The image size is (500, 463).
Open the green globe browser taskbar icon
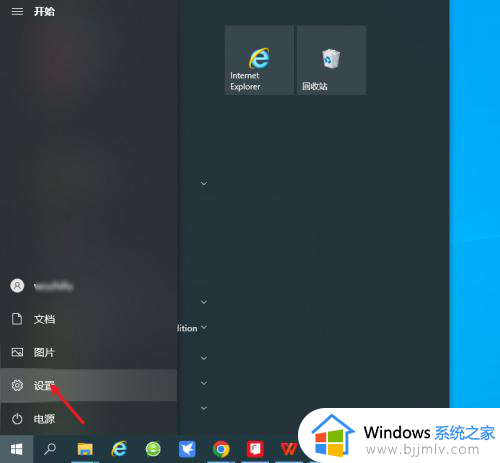153,449
